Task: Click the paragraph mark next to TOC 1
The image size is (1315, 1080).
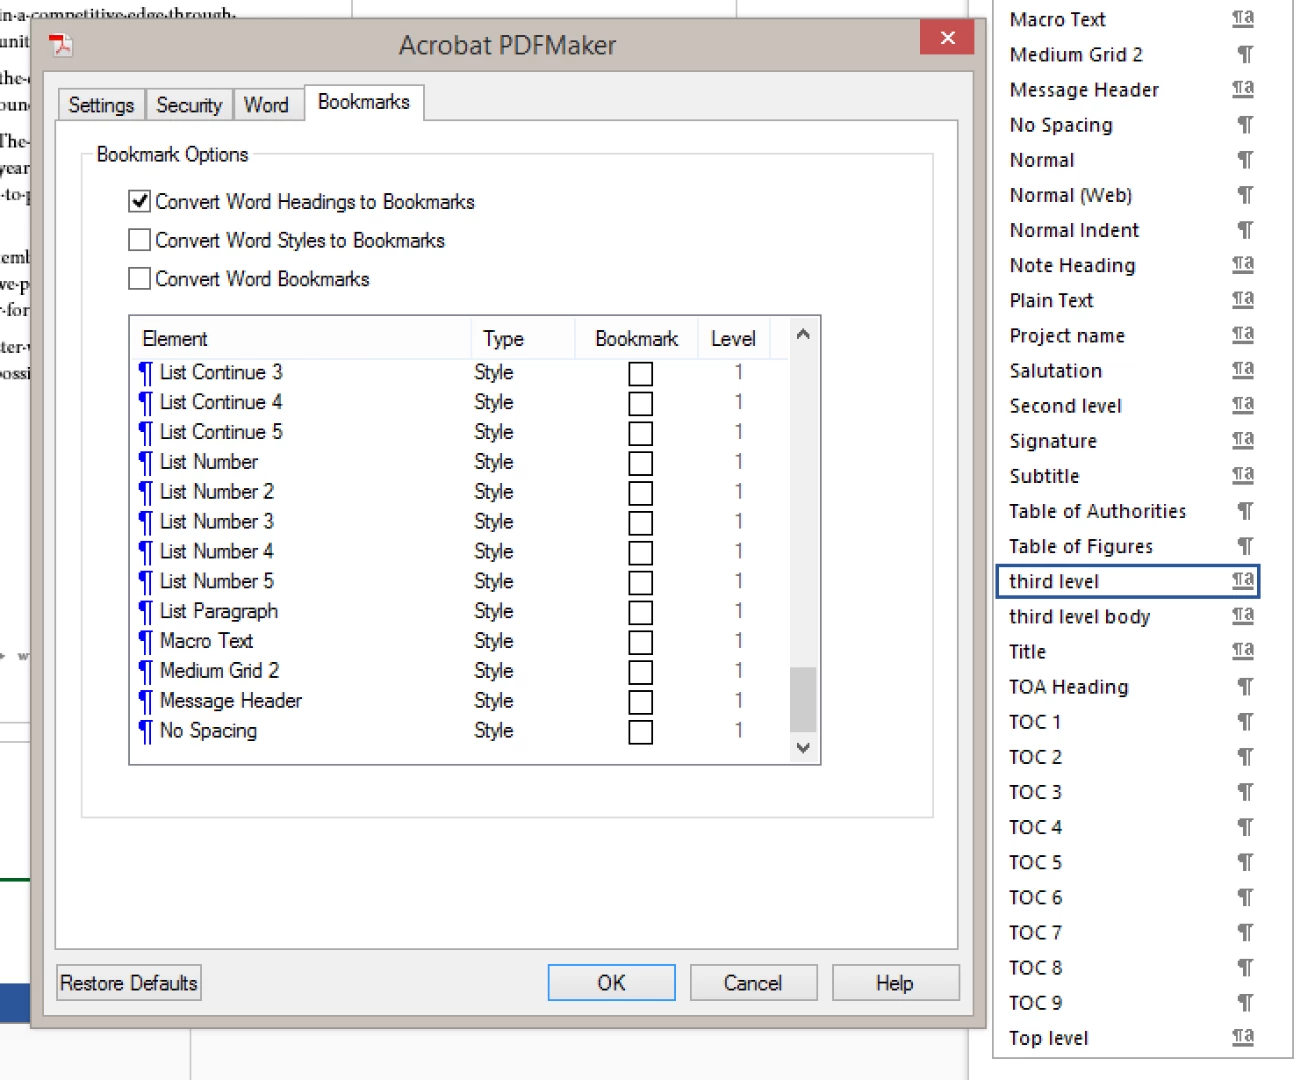Action: click(x=1245, y=722)
